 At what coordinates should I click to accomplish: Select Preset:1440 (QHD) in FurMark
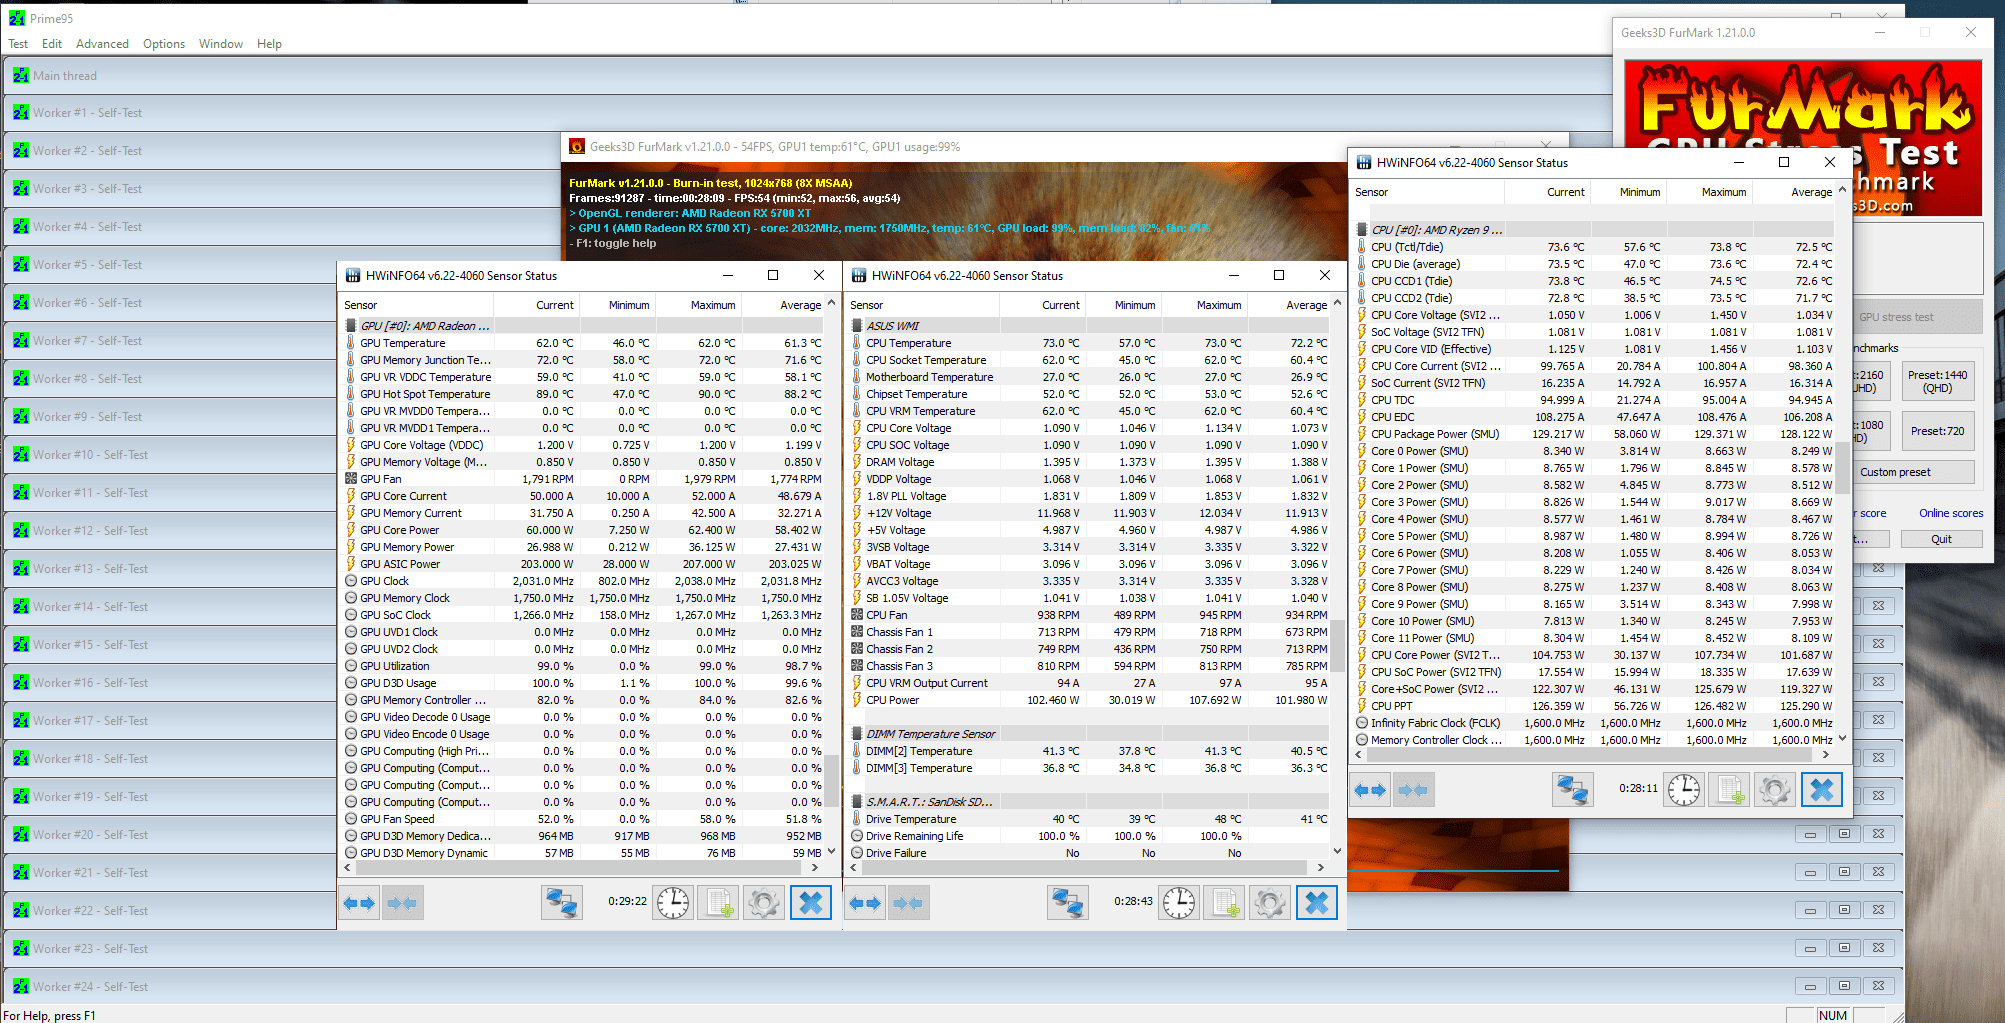pos(1937,381)
